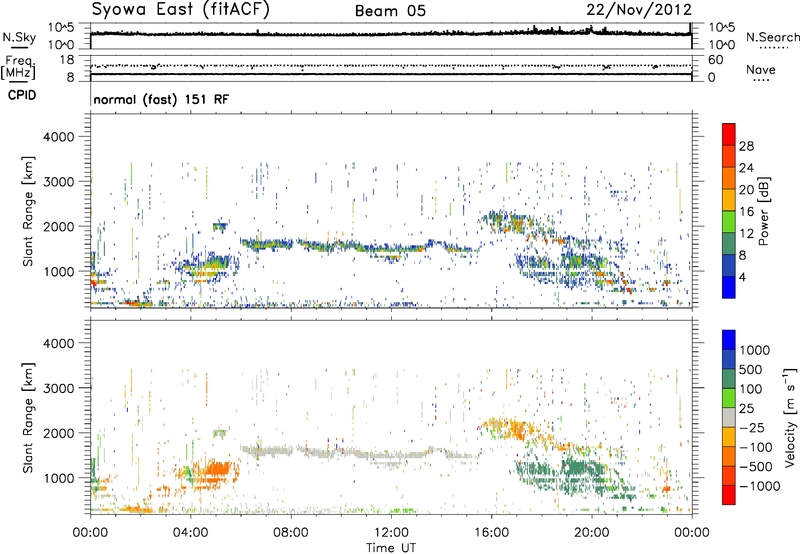Click the '60' Nave axis tick
The height and width of the screenshot is (554, 800).
(716, 60)
